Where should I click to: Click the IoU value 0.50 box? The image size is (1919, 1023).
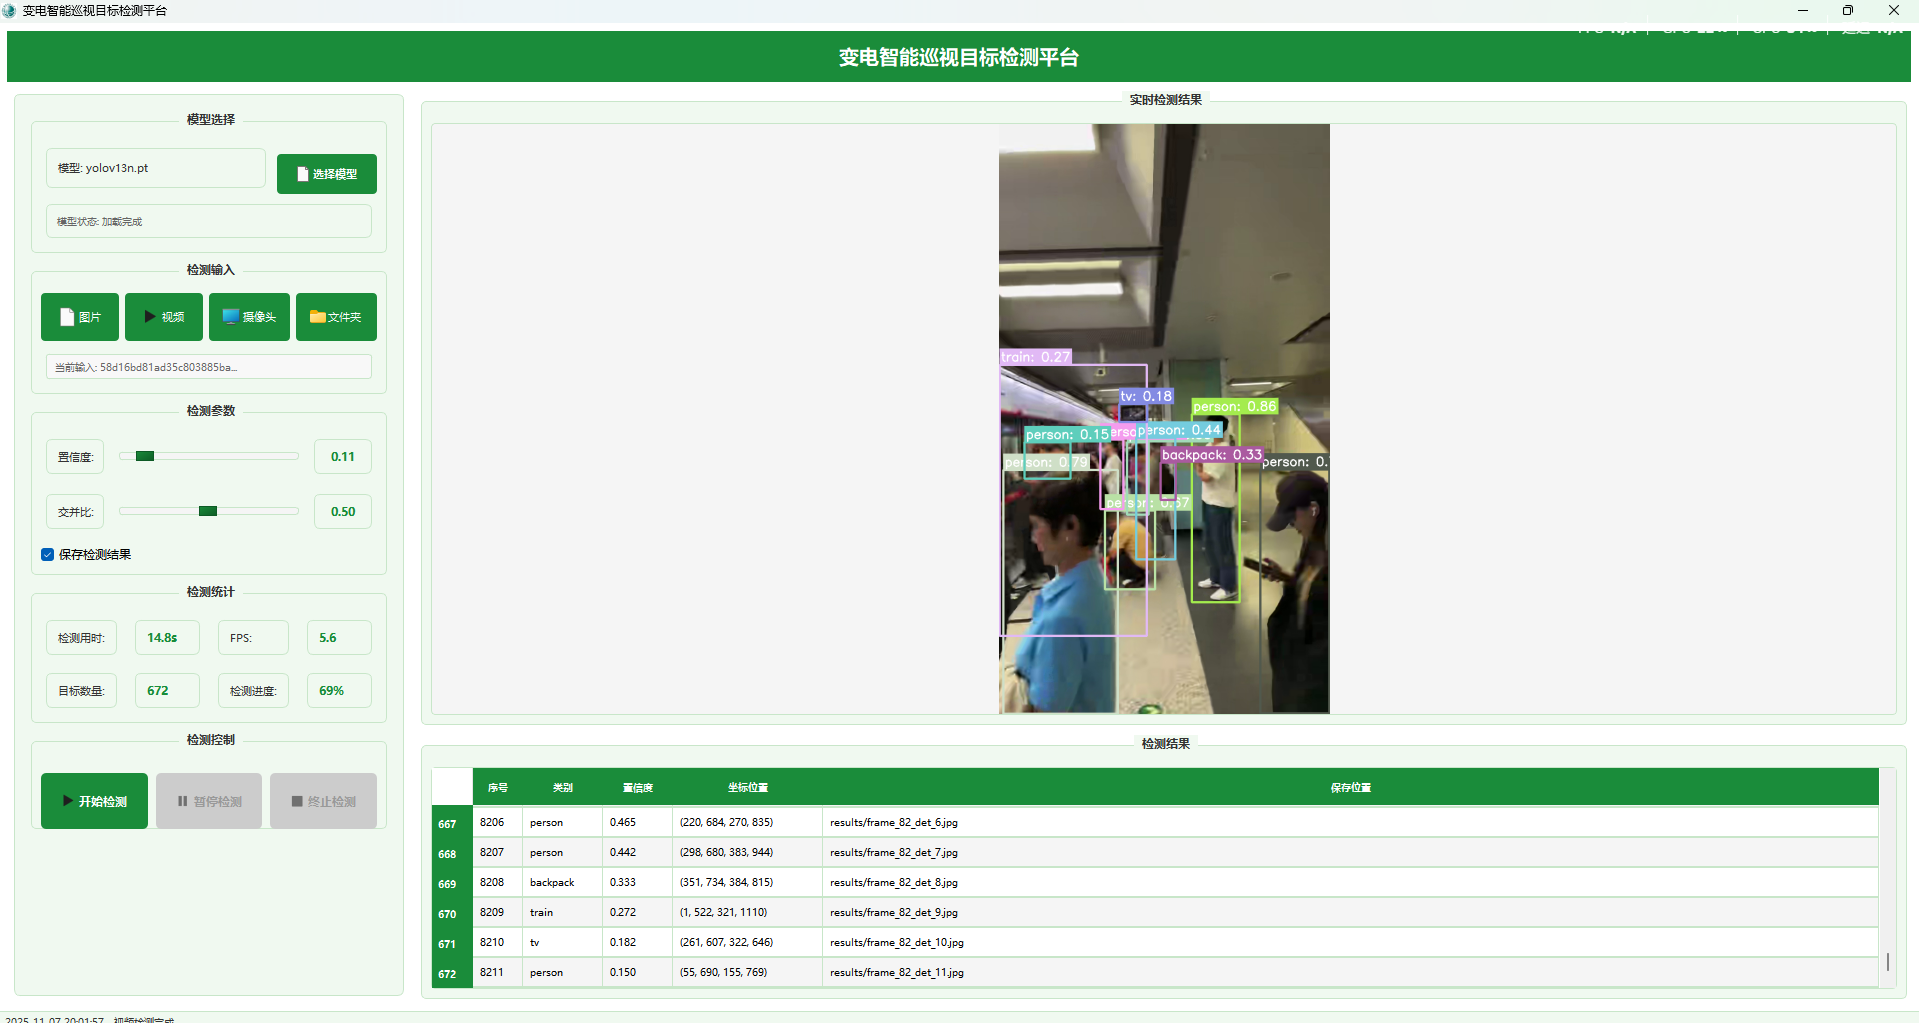[x=343, y=512]
